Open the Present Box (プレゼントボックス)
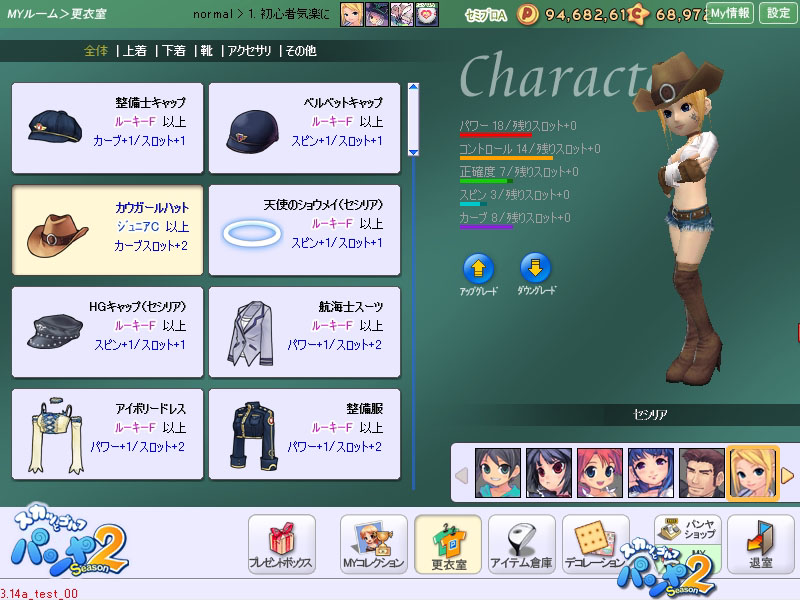 click(282, 544)
